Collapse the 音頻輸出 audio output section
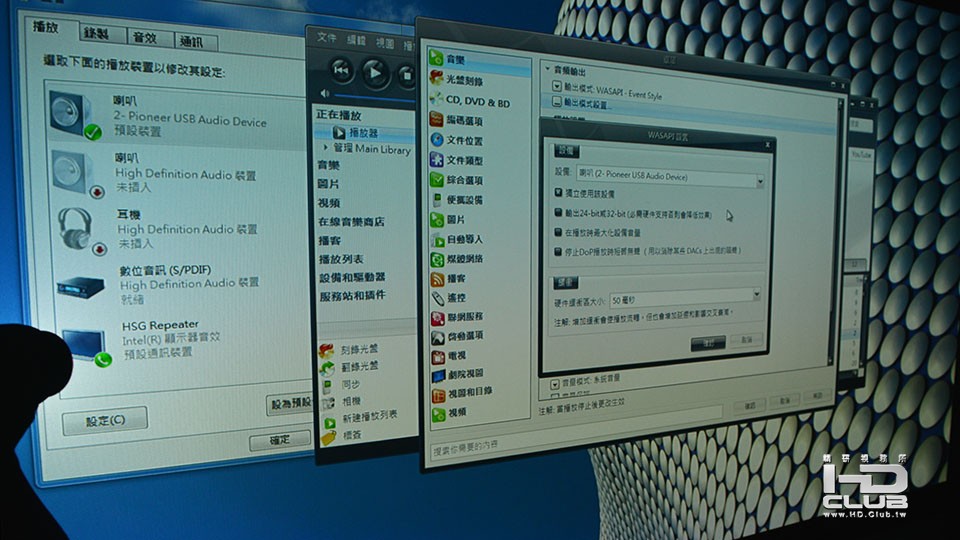Screen dimensions: 960x540 [x=548, y=69]
